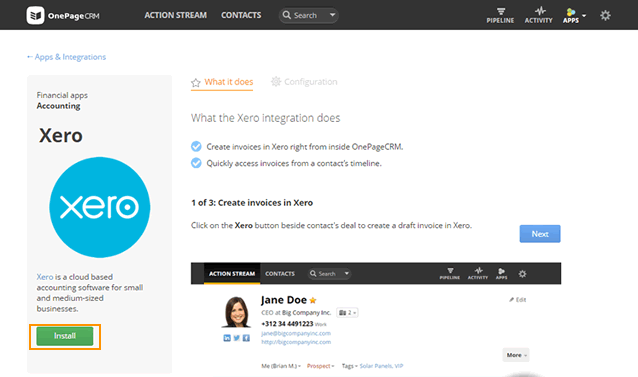
Task: Click the Jane Doe name heading
Action: (284, 300)
